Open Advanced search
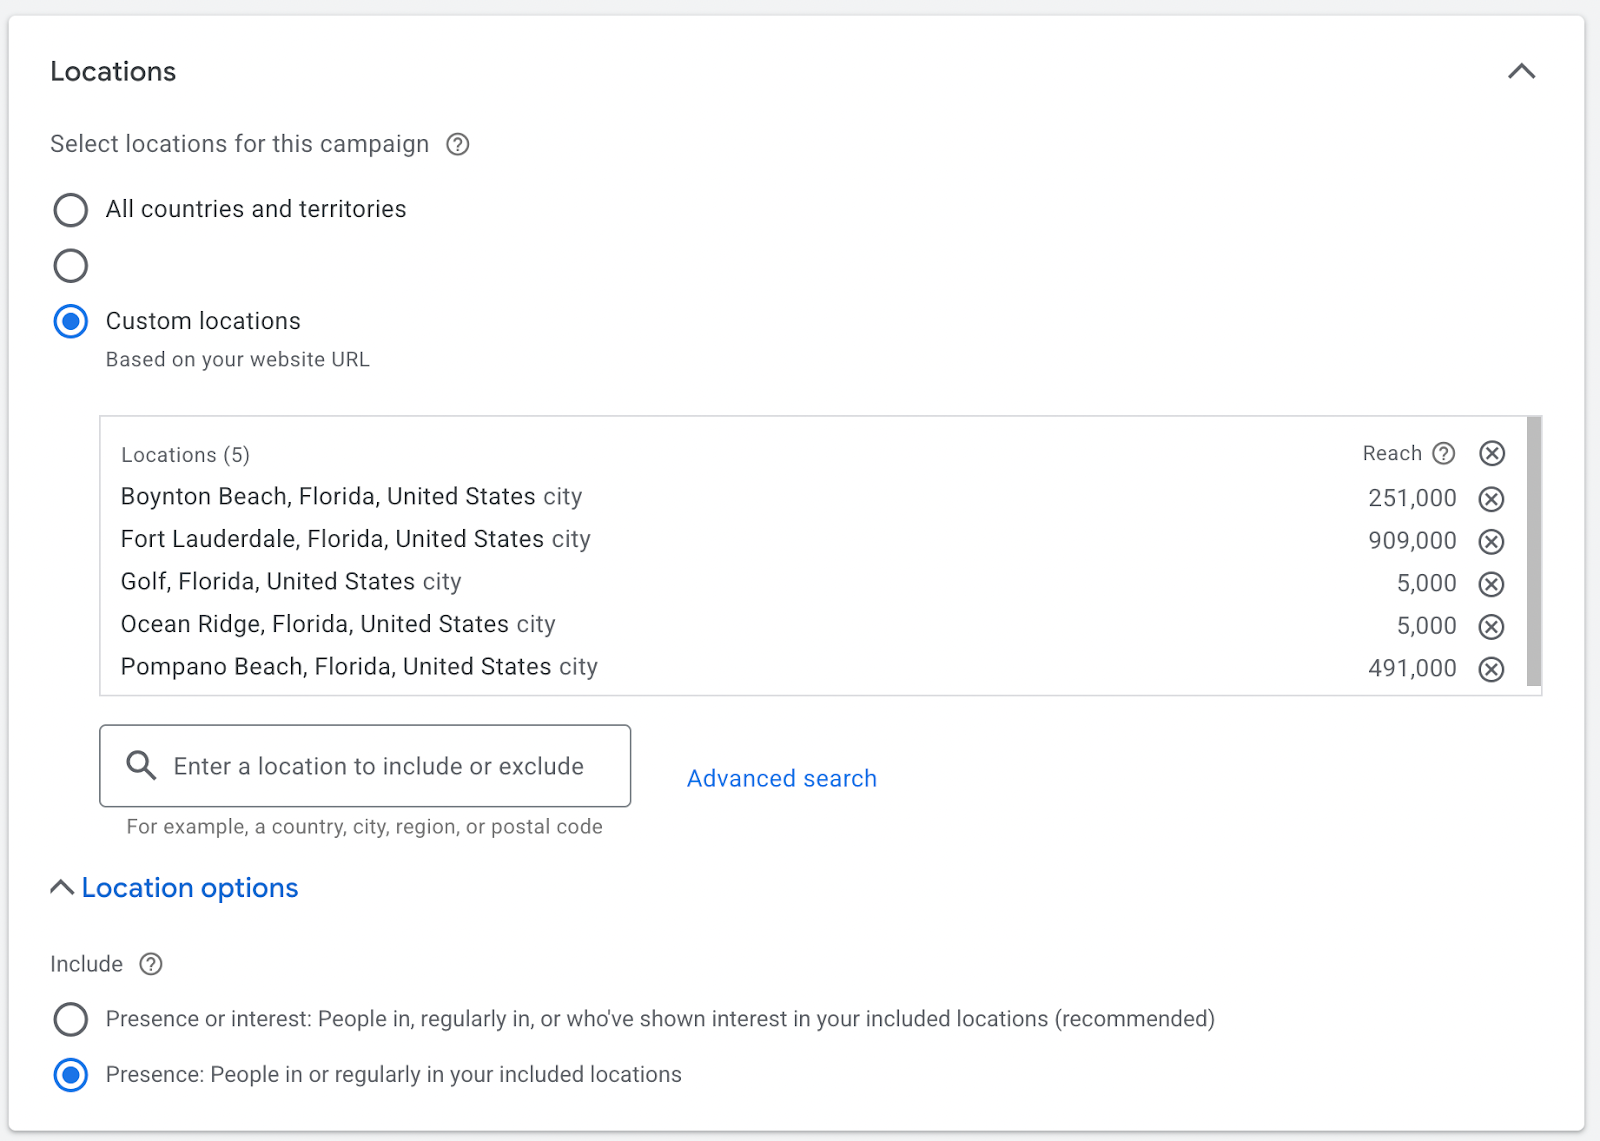The image size is (1600, 1141). (781, 778)
